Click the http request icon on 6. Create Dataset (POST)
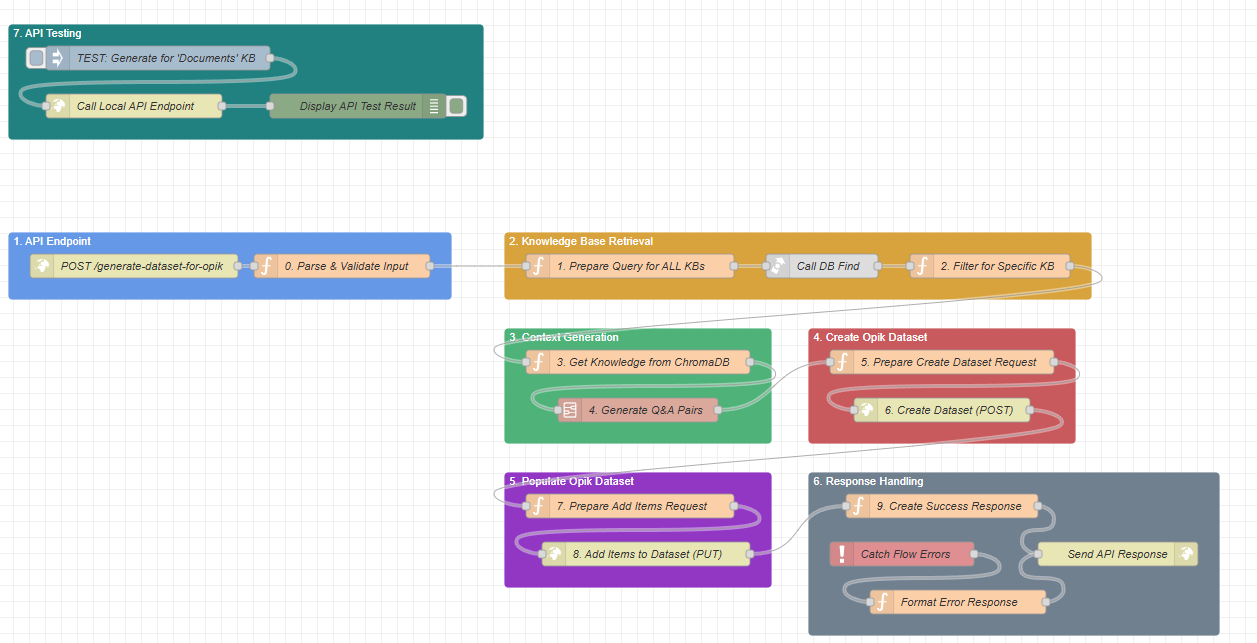The height and width of the screenshot is (643, 1257). 866,410
